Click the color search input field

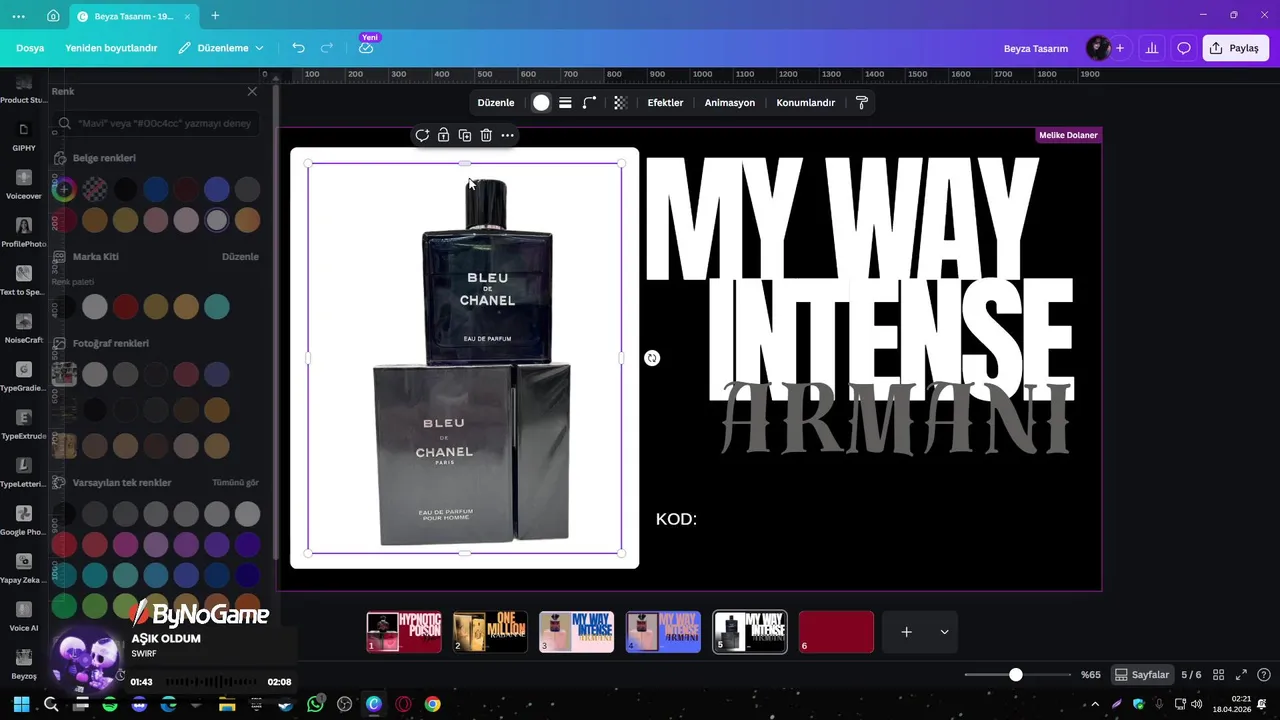156,123
